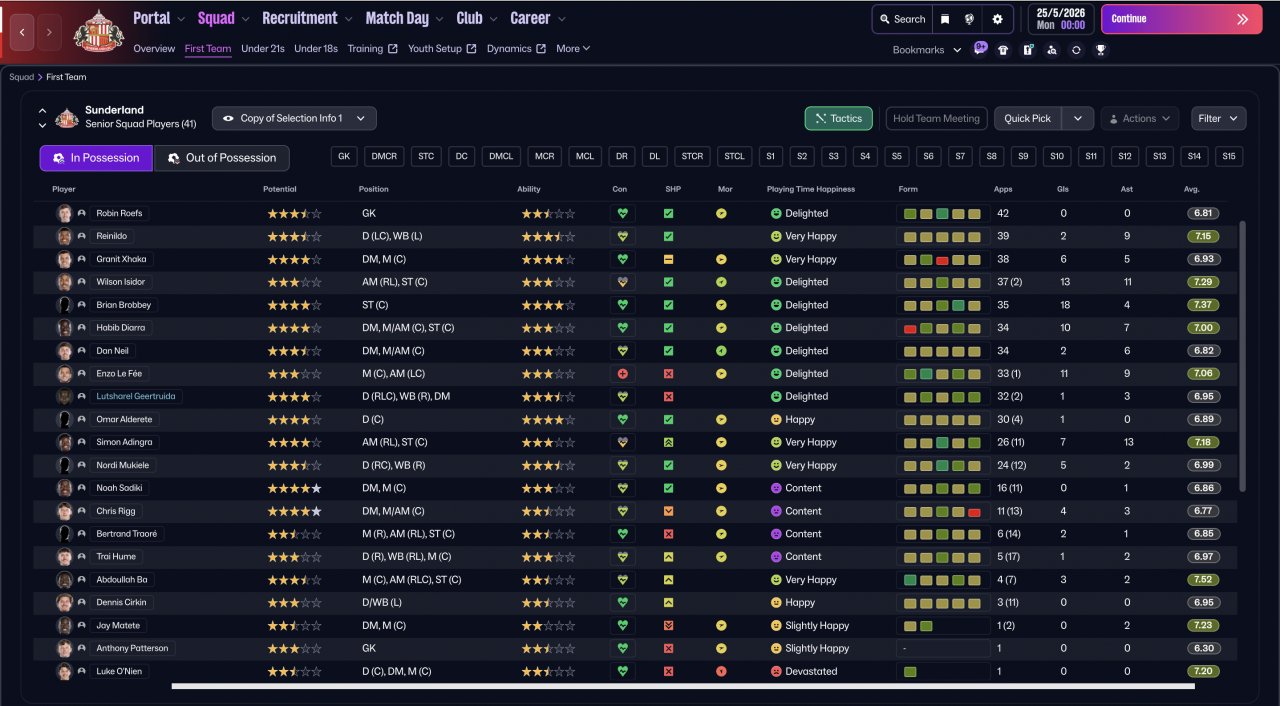Image resolution: width=1280 pixels, height=706 pixels.
Task: Click the person icon next to Reinildo
Action: click(82, 236)
